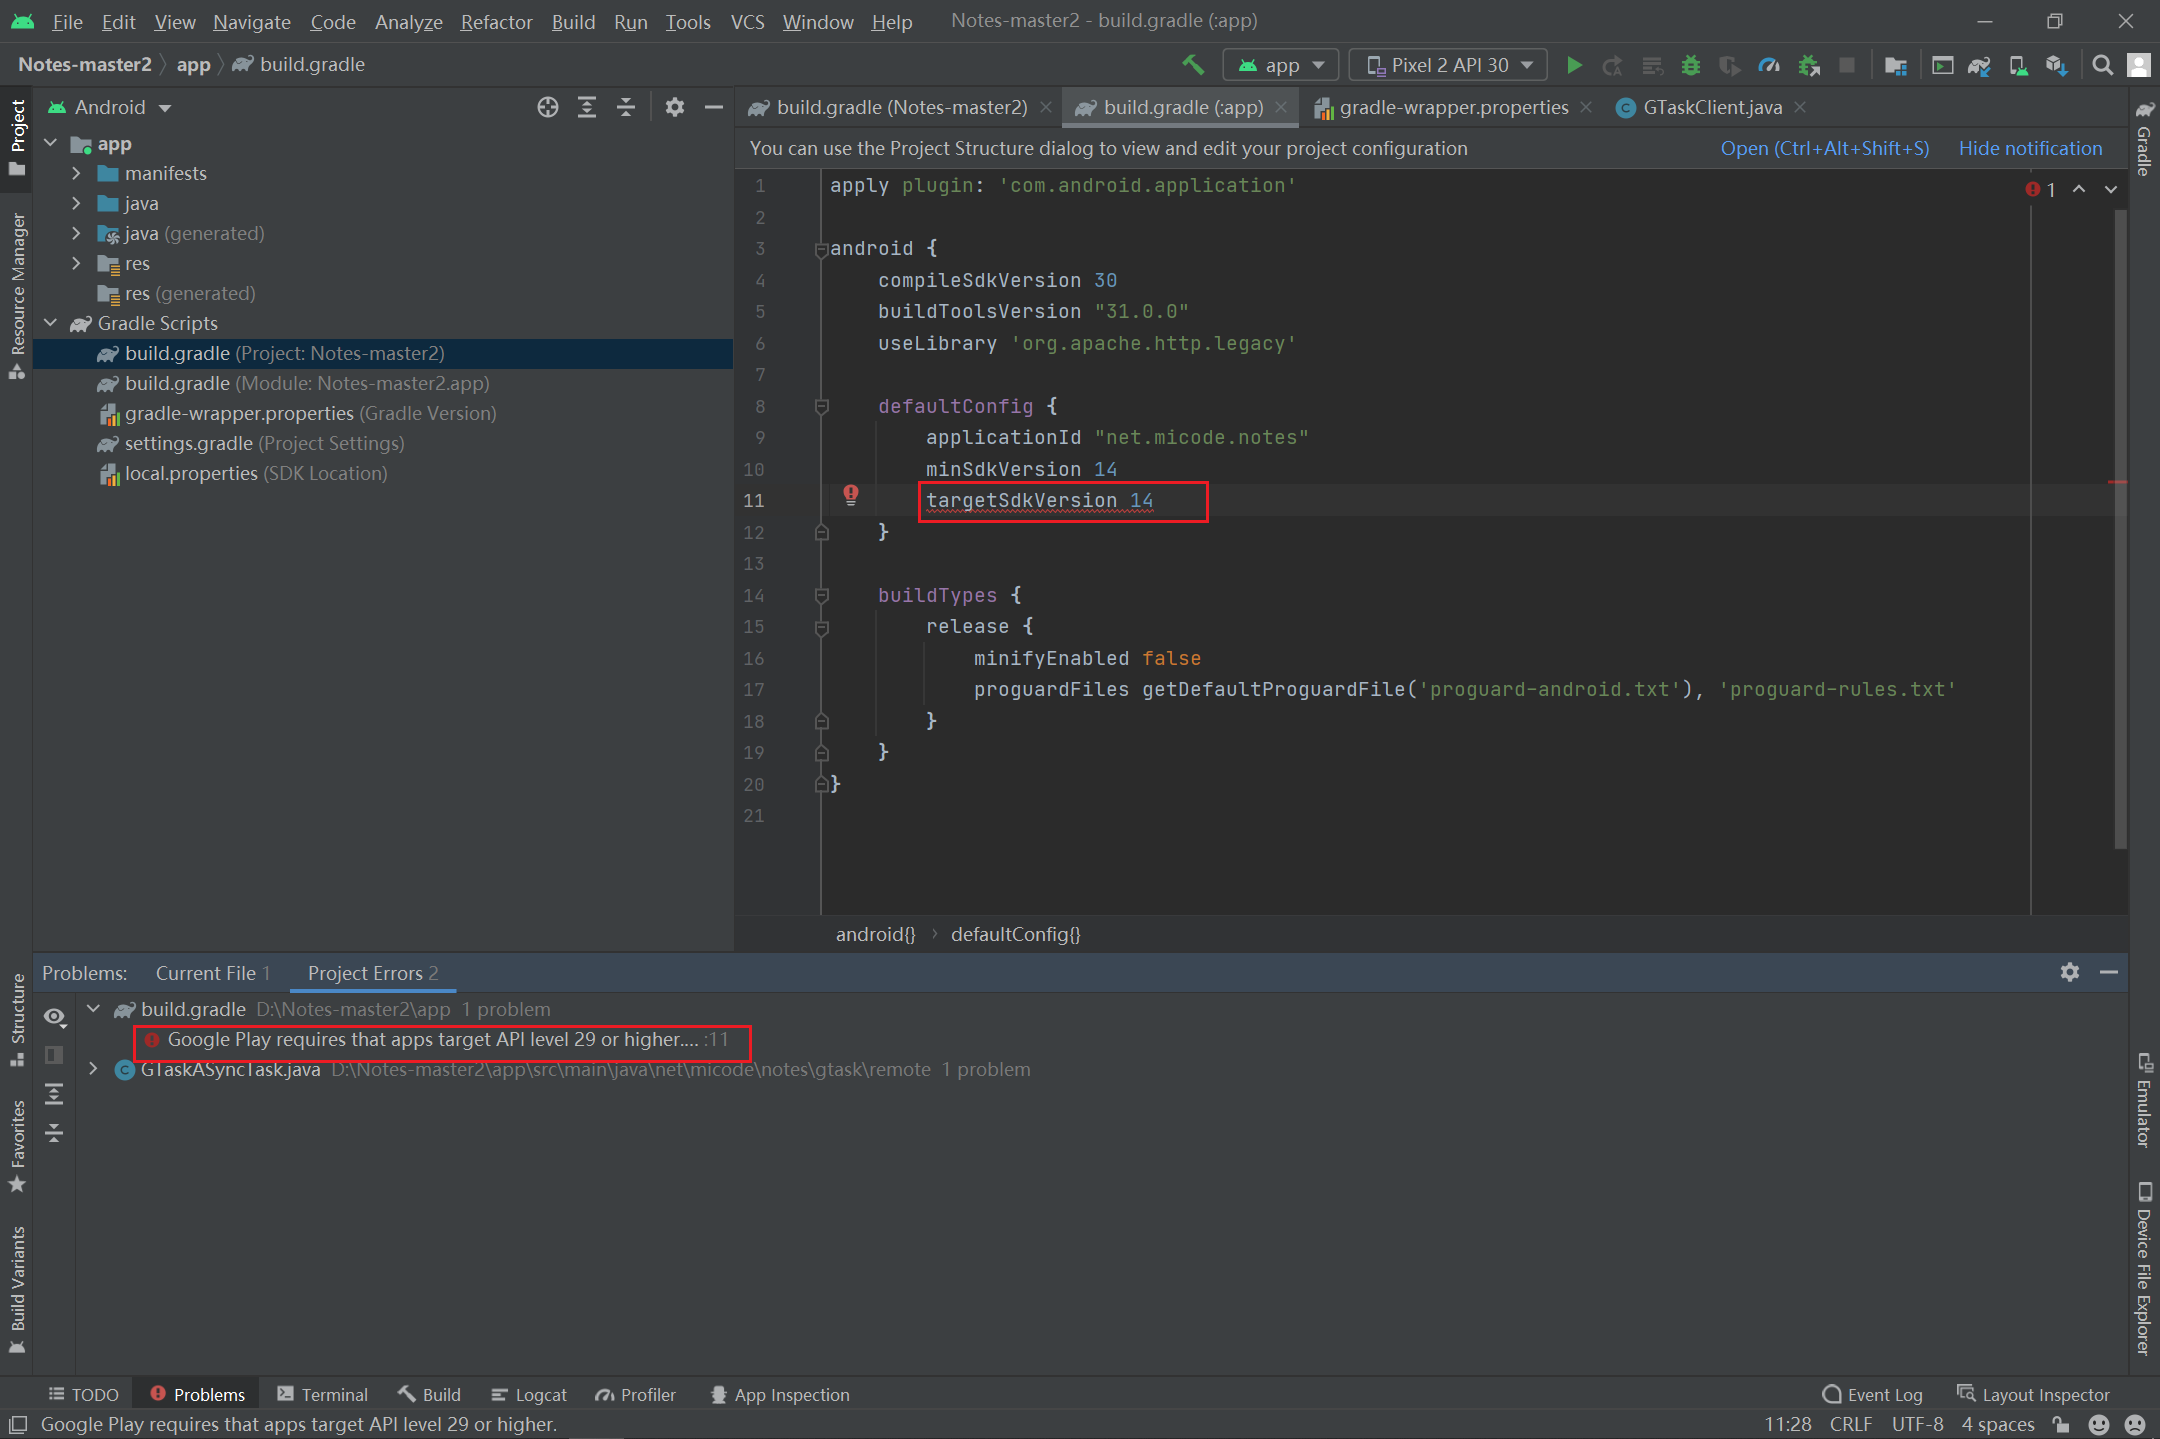The width and height of the screenshot is (2160, 1439).
Task: Hide the Project tool window minus icon
Action: 714,107
